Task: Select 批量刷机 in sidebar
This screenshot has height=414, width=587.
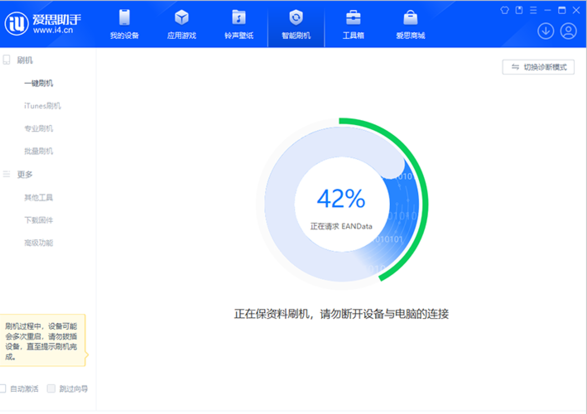Action: click(39, 151)
